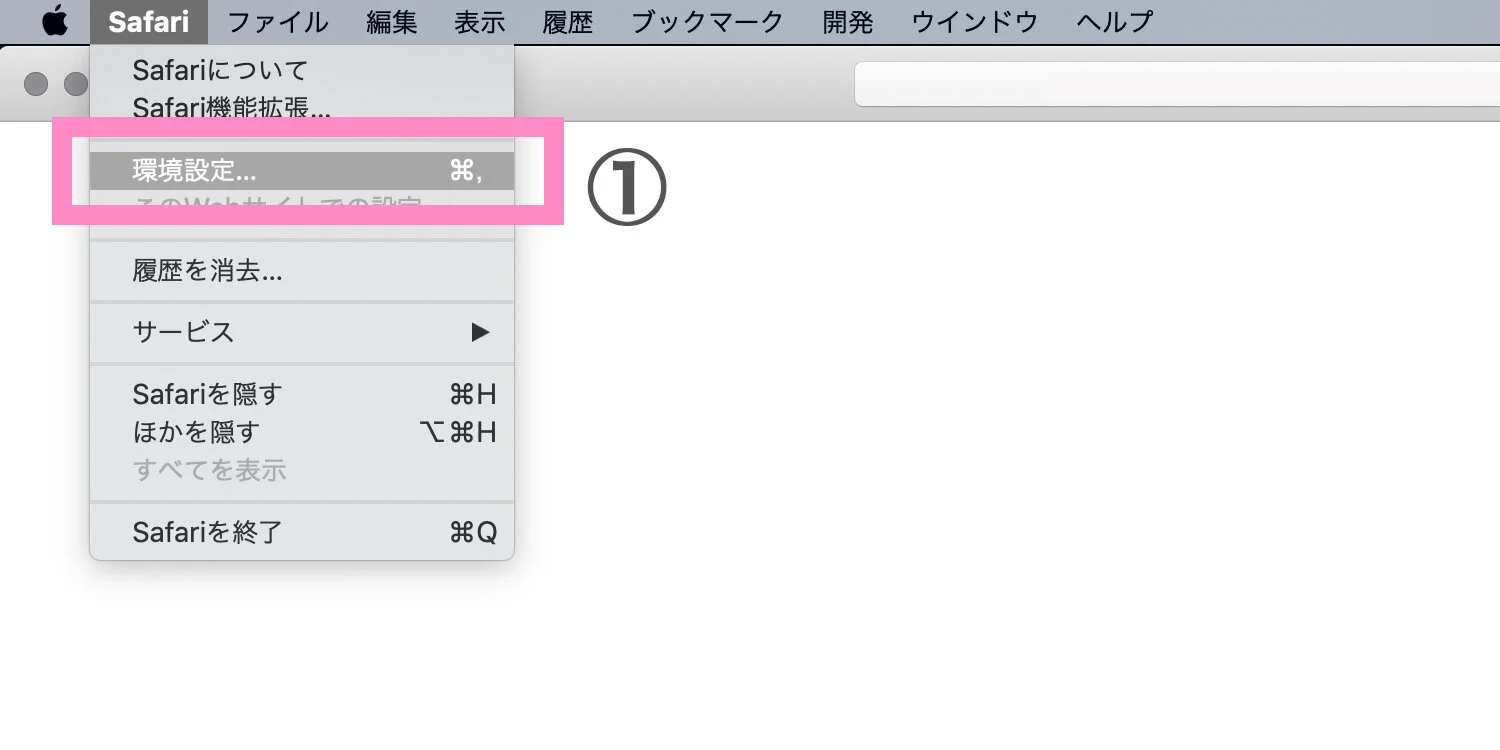Open the ファイル menu
Image resolution: width=1500 pixels, height=750 pixels.
pos(278,21)
